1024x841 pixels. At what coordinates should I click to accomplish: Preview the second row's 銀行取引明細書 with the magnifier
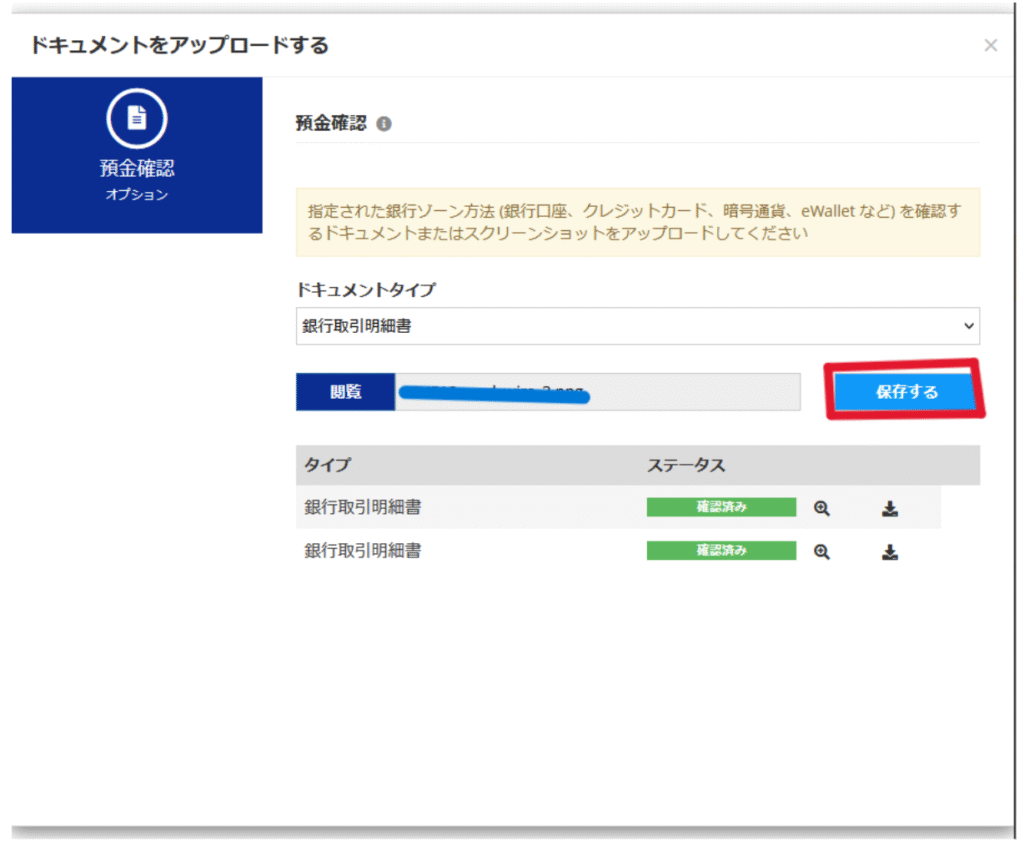tap(821, 551)
